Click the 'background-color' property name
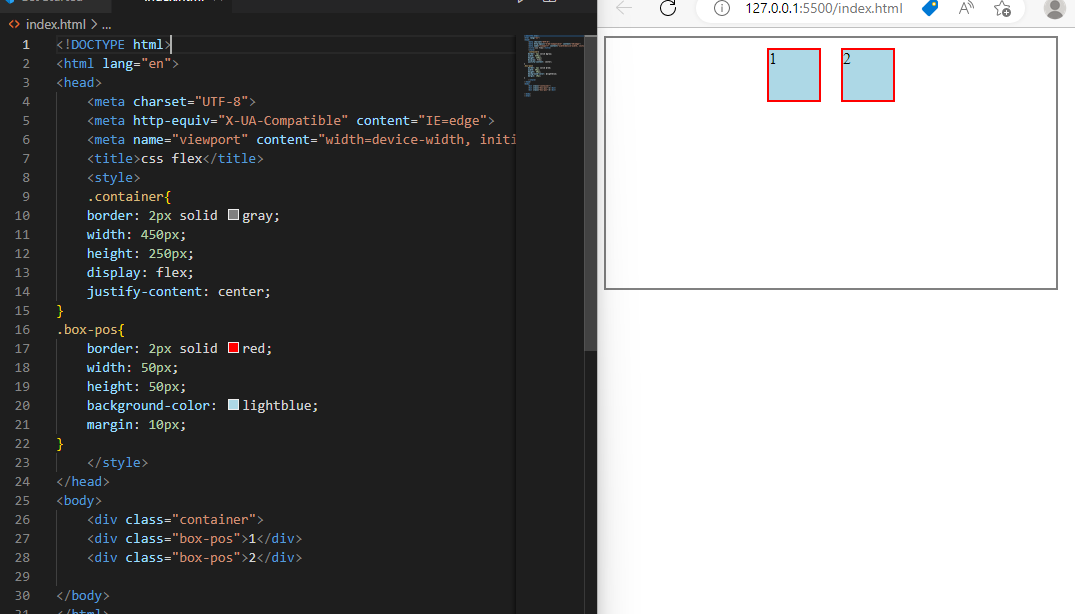The height and width of the screenshot is (614, 1075). point(147,406)
